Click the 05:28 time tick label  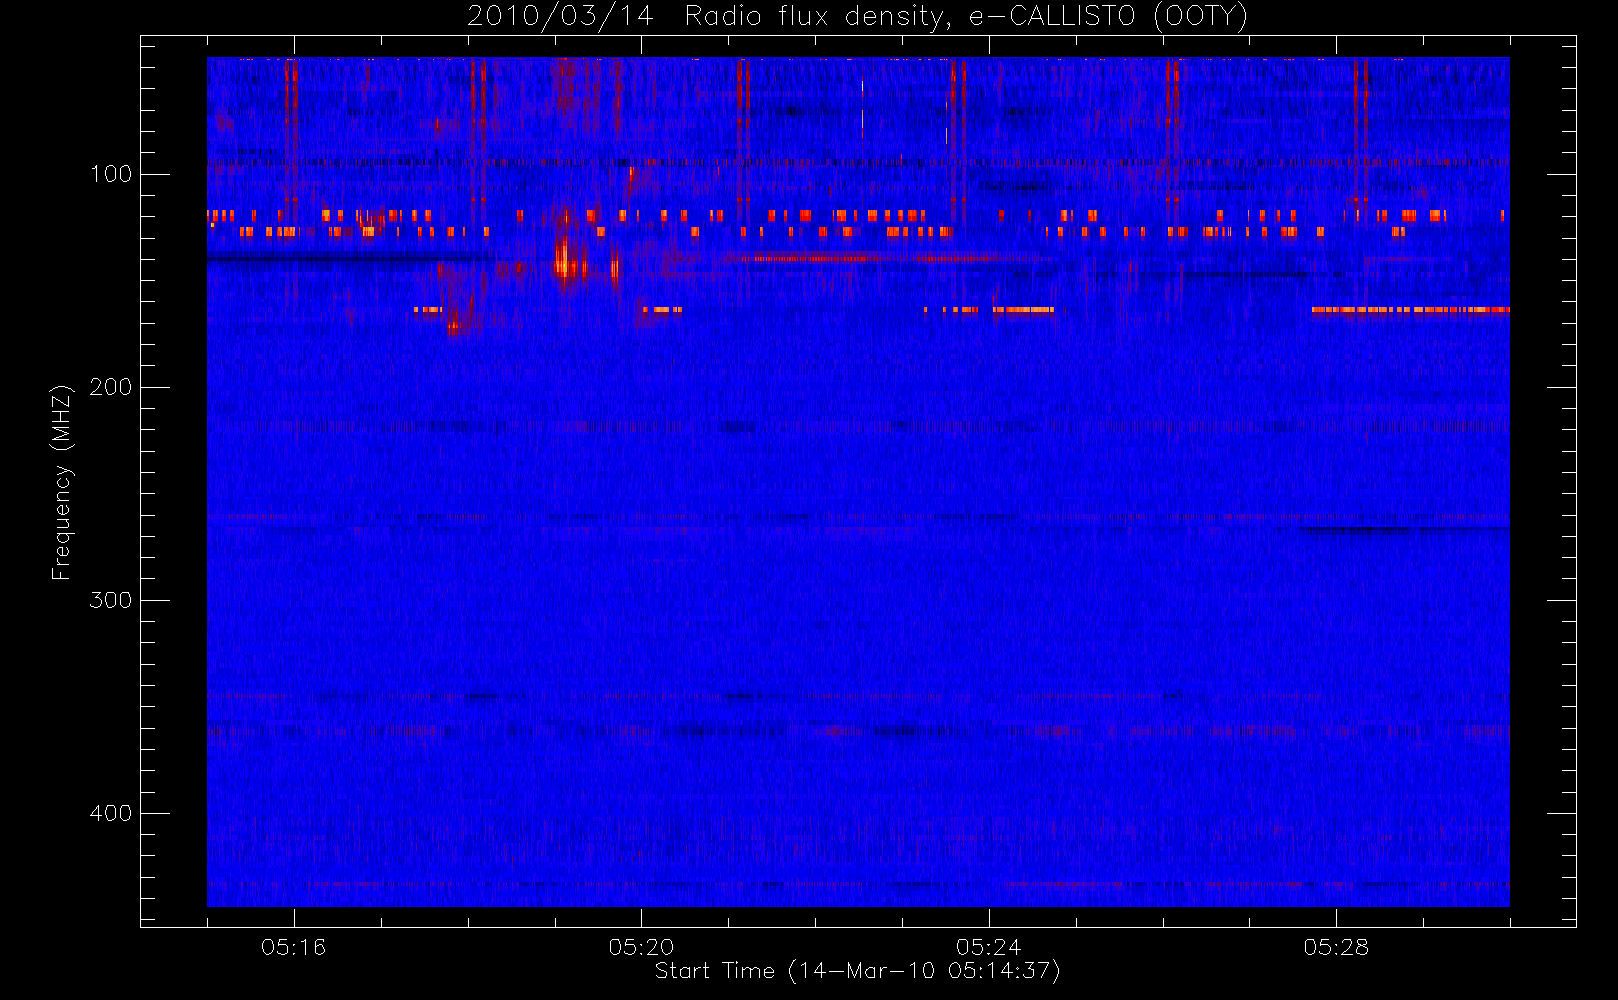(1336, 947)
